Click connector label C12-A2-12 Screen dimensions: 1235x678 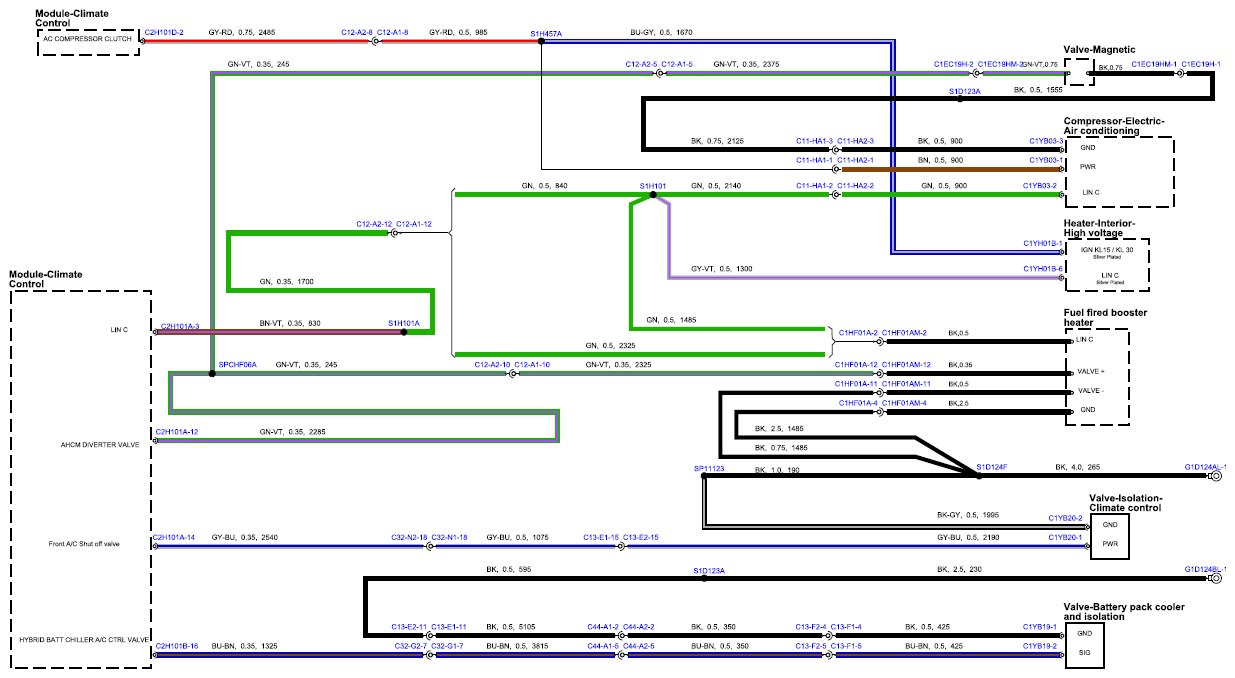point(374,224)
